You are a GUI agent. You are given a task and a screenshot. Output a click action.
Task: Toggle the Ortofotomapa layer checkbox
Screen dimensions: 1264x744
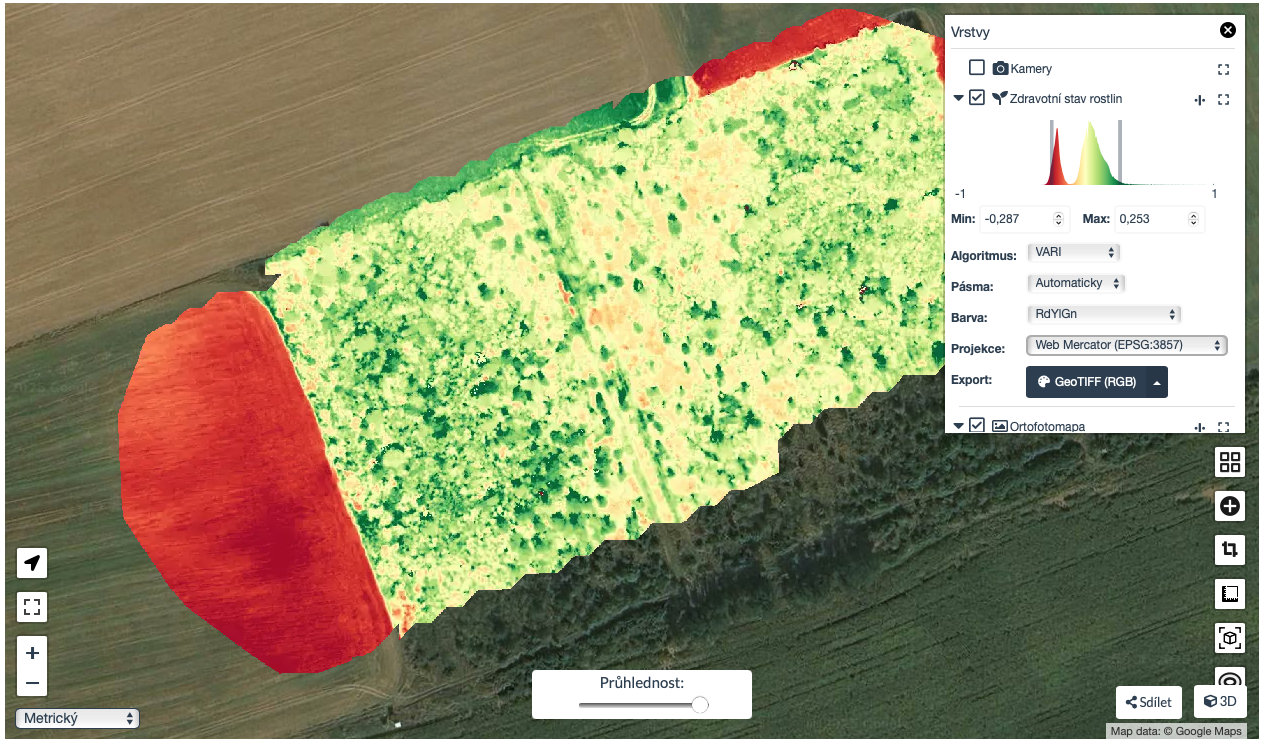pos(977,425)
